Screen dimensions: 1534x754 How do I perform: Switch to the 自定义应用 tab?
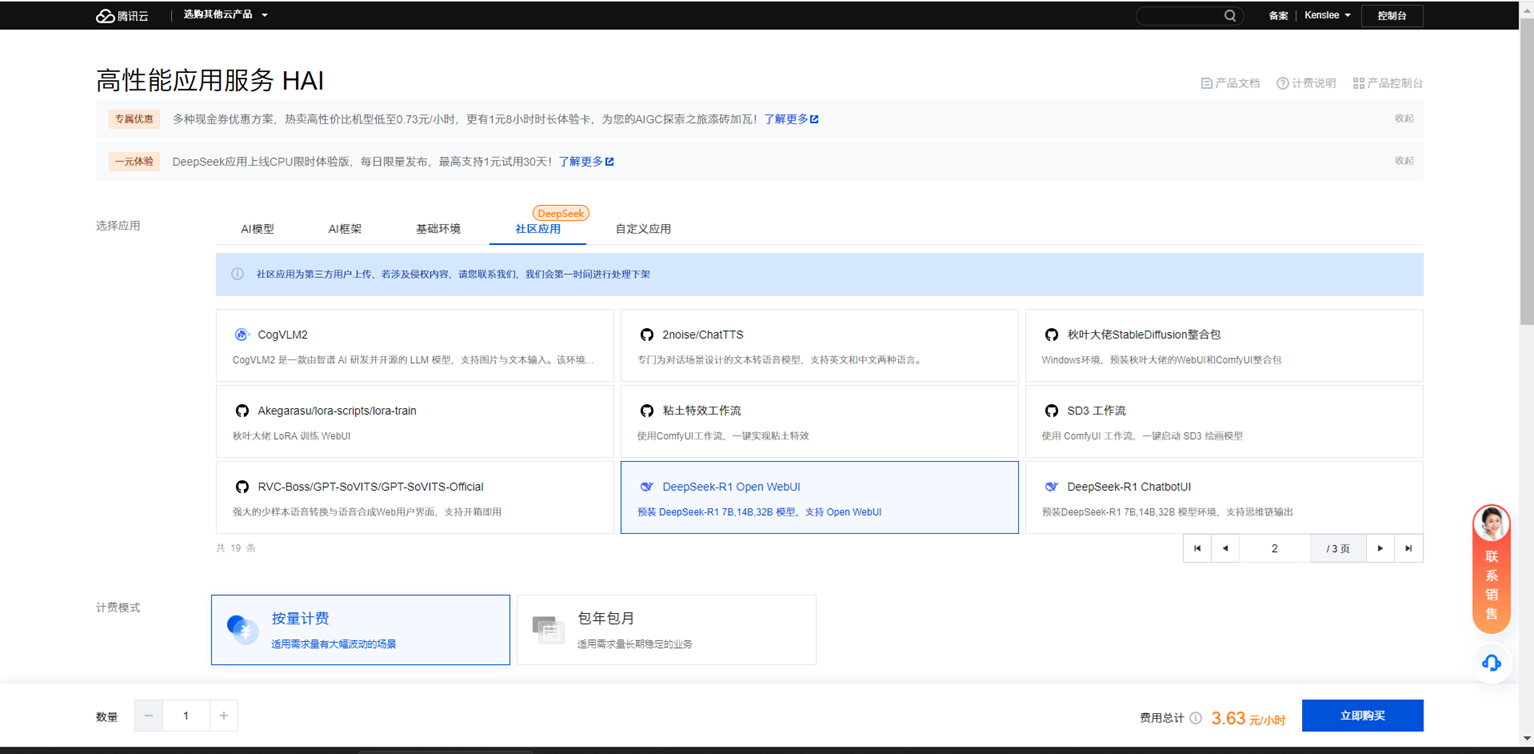tap(643, 229)
